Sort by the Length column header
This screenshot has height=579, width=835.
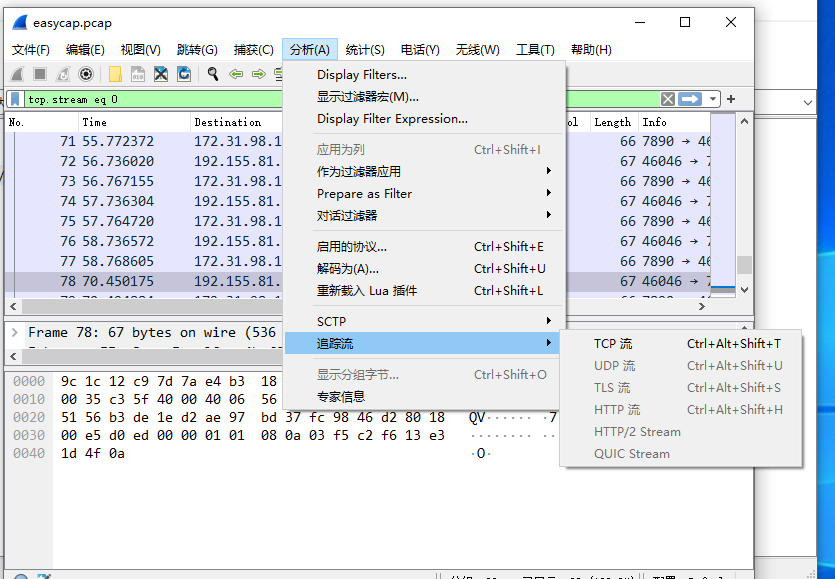pyautogui.click(x=612, y=122)
